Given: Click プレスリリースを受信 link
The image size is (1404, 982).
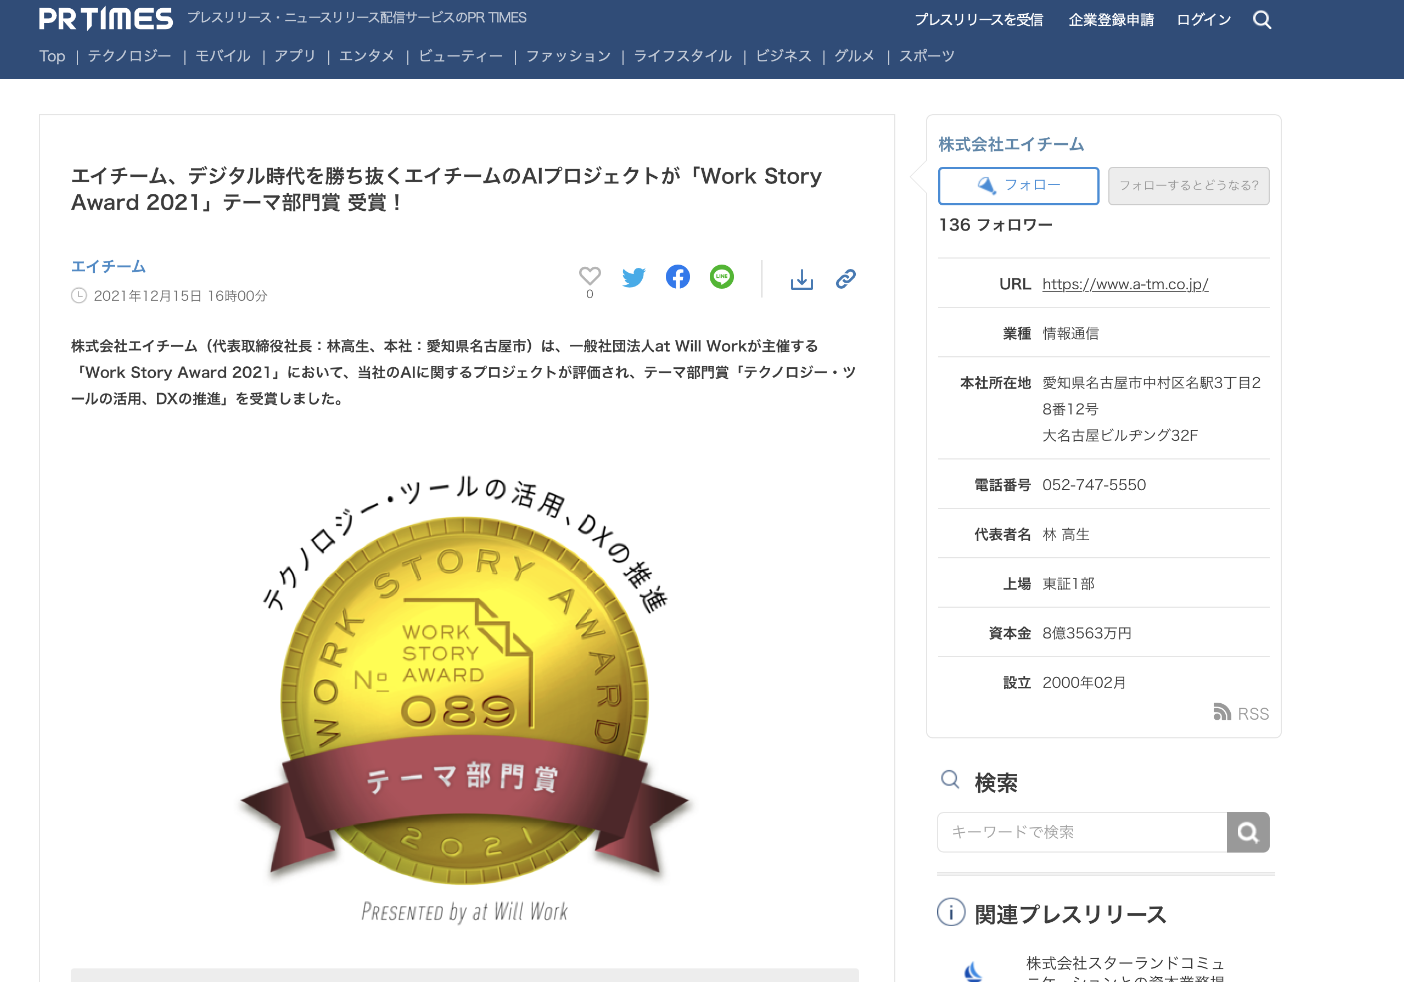Looking at the screenshot, I should point(979,20).
